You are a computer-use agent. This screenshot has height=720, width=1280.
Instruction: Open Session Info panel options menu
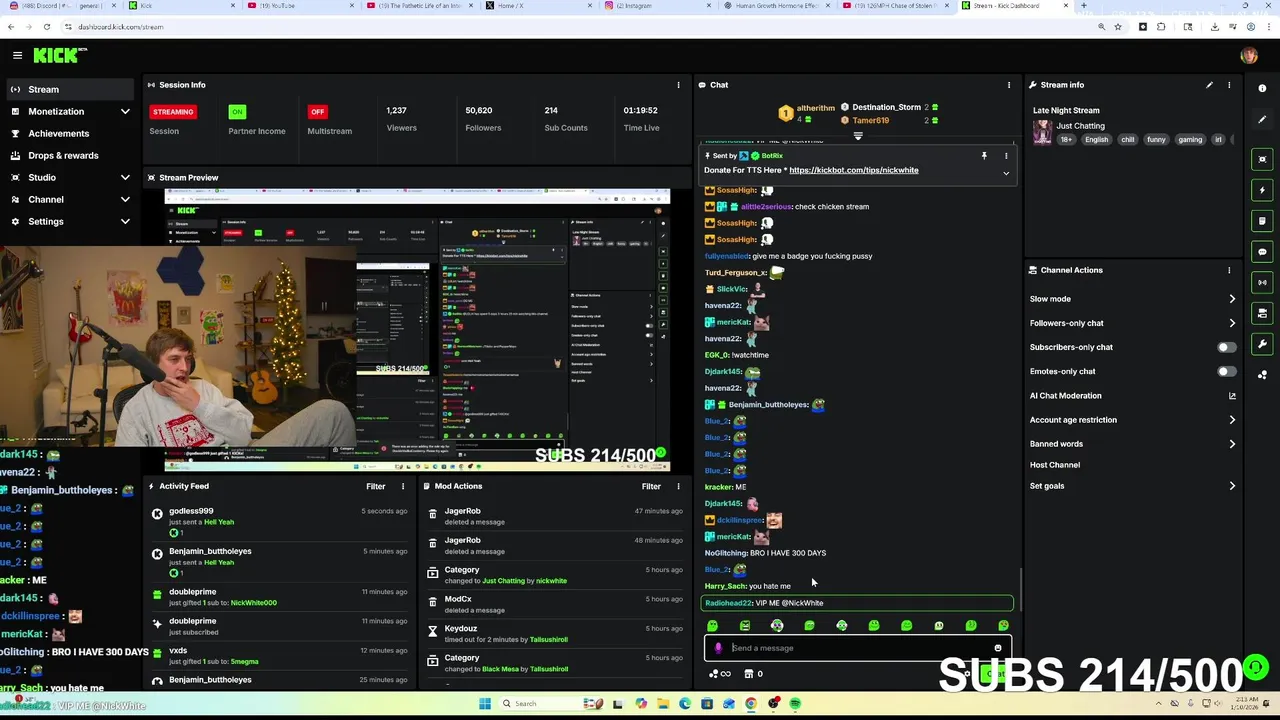pos(678,85)
